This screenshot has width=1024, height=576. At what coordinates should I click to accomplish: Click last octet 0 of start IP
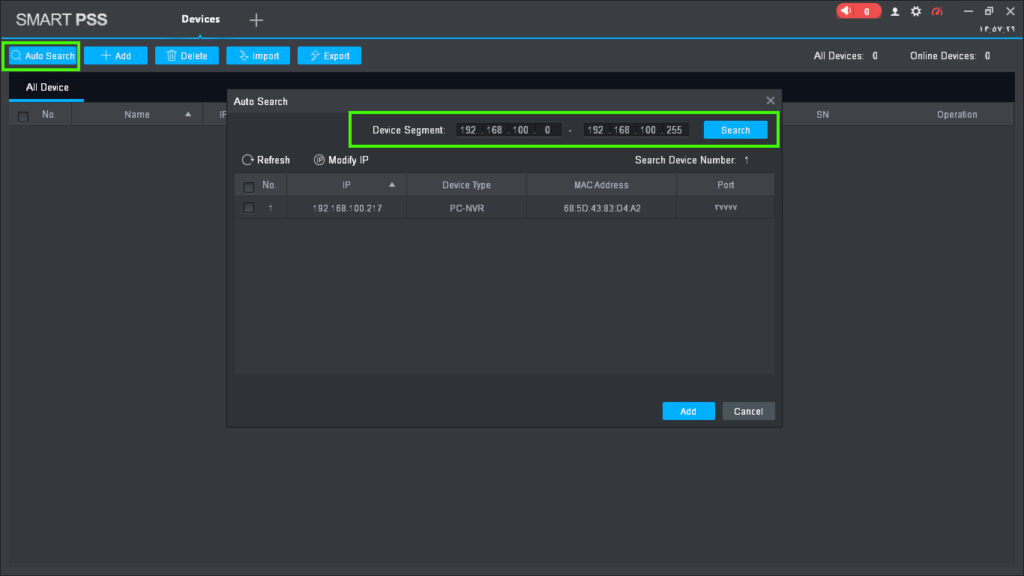(x=547, y=130)
